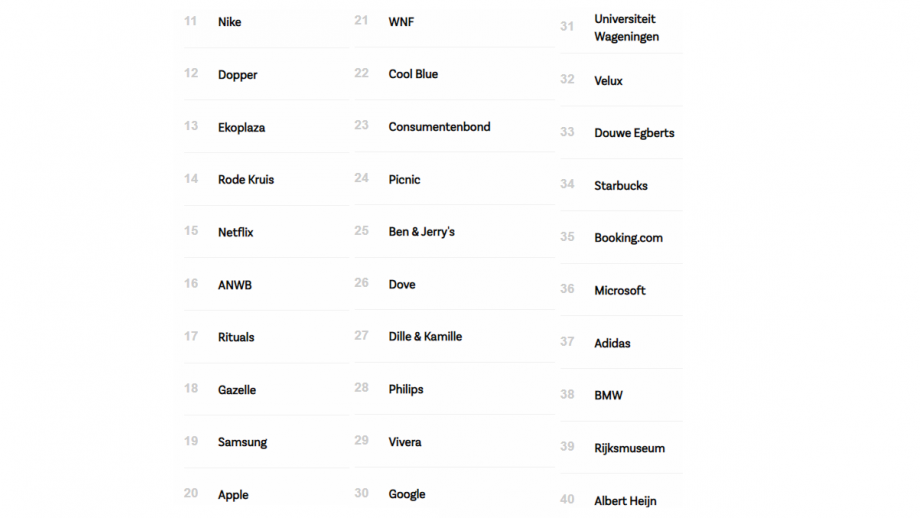The height and width of the screenshot is (518, 920).
Task: Click the Starbucks list item
Action: [x=621, y=186]
